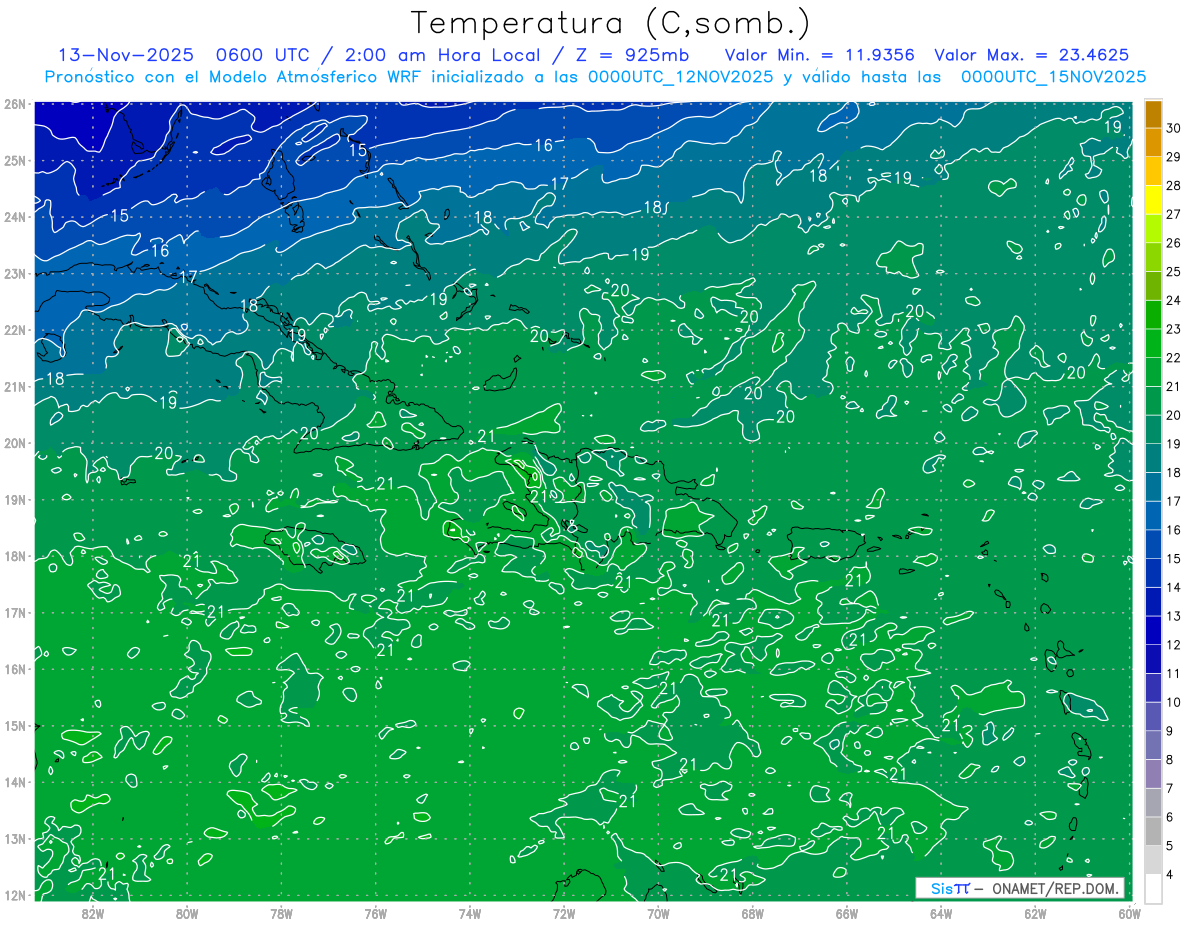
Task: Click the "0000UTC_15NOV2025" valid-until timestamp
Action: (1053, 77)
